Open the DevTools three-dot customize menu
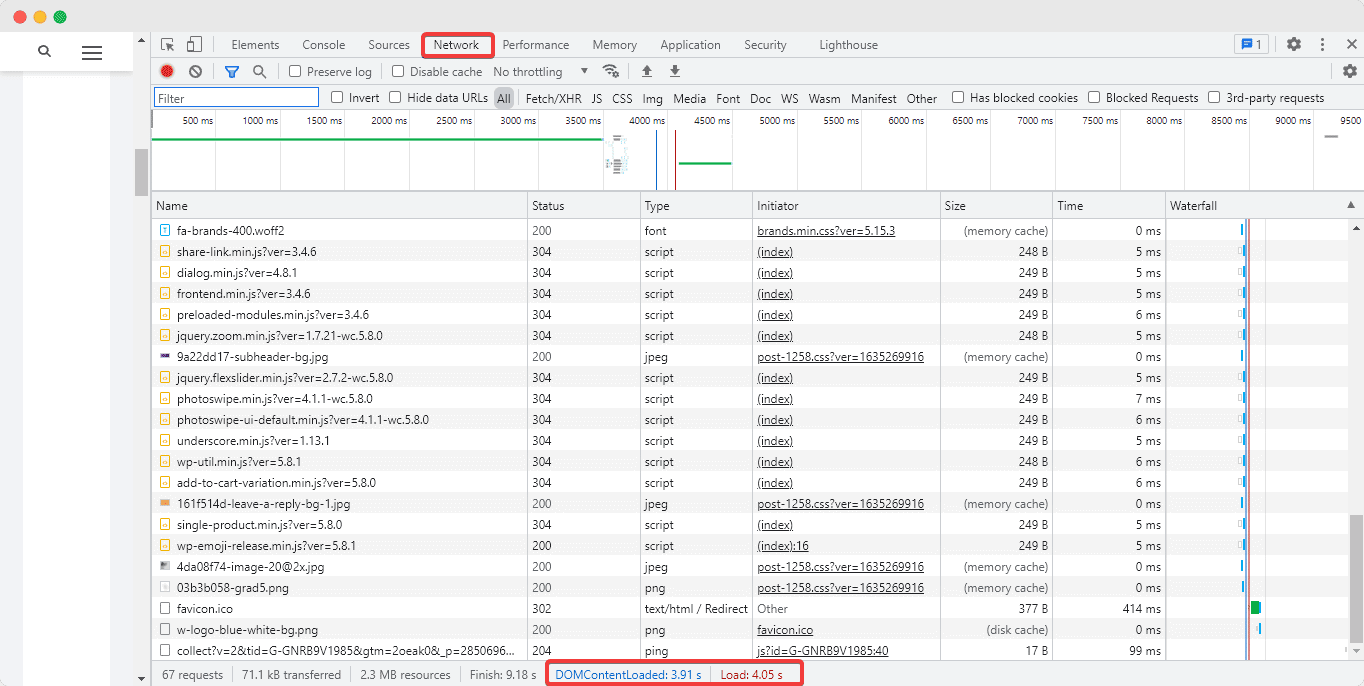 1322,45
